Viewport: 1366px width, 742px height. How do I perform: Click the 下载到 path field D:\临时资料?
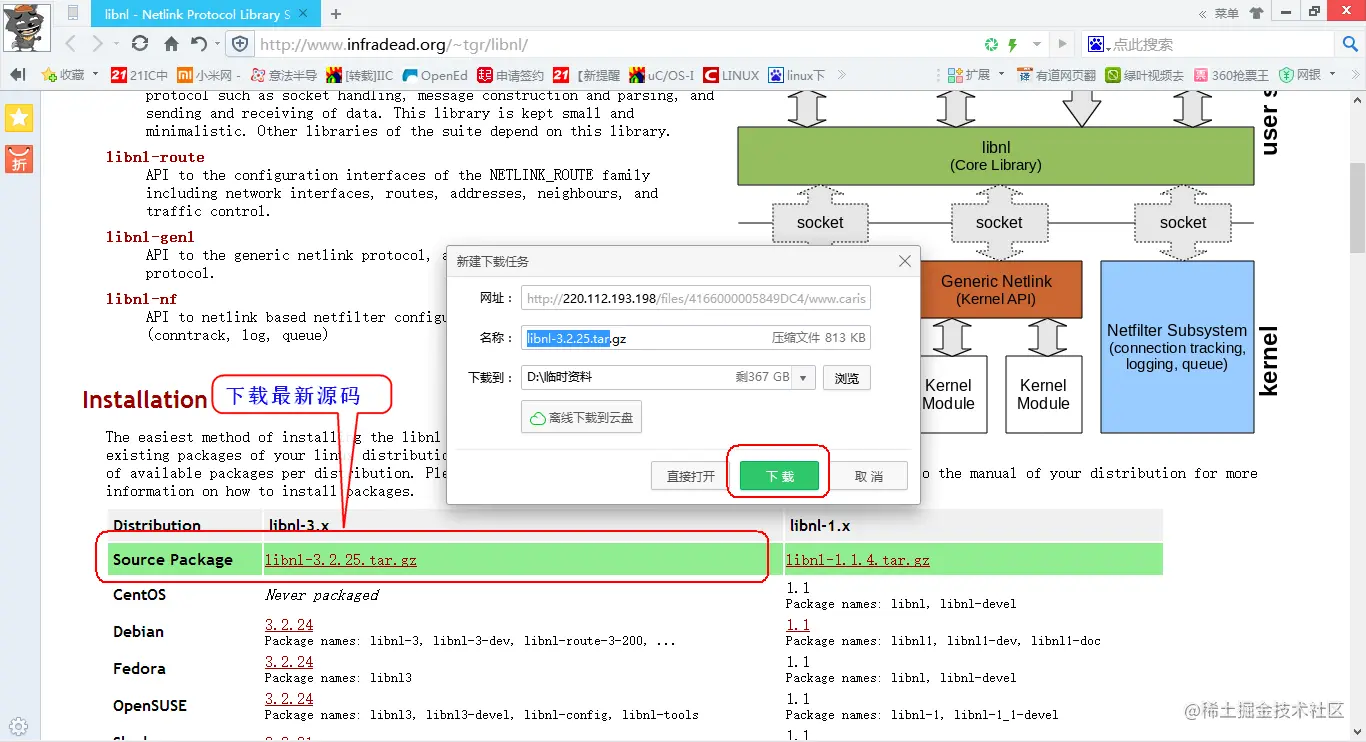[657, 378]
